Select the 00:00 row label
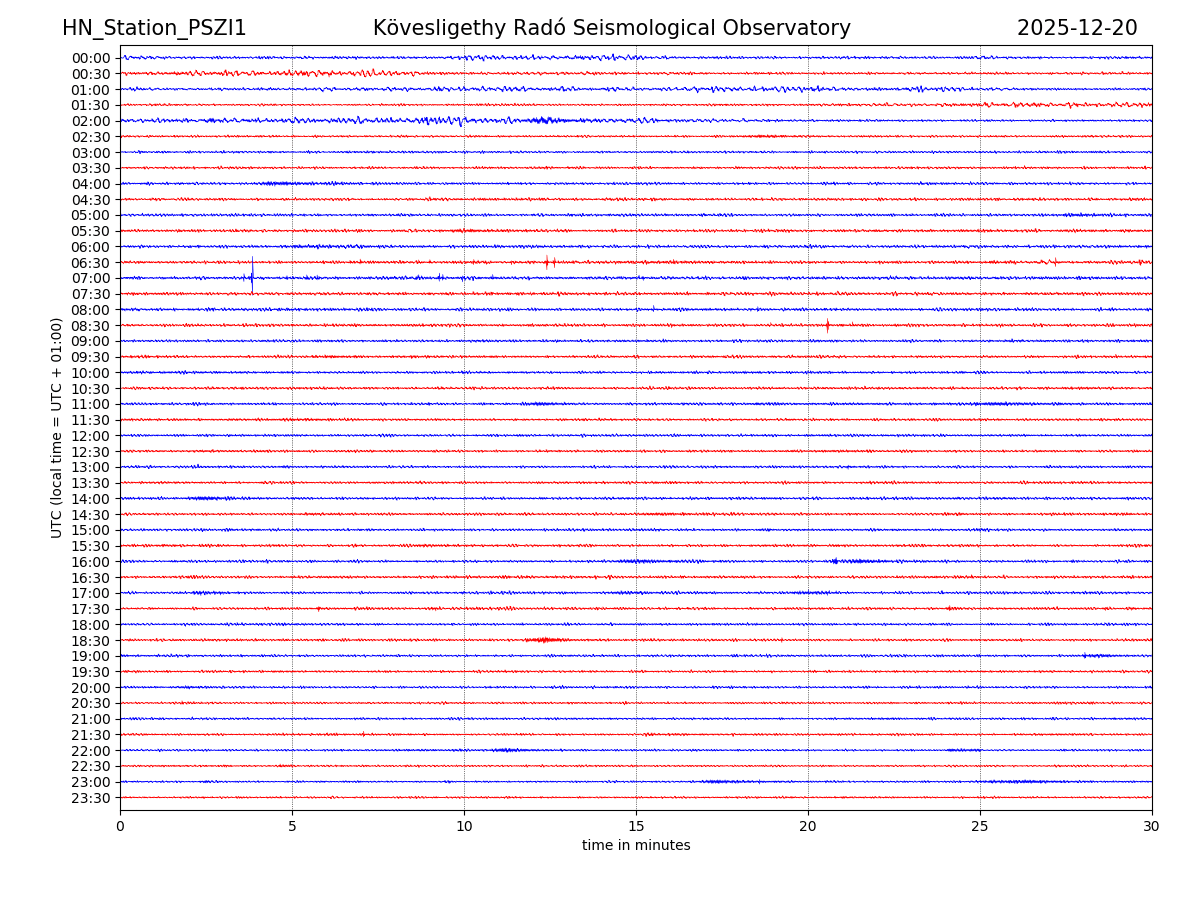This screenshot has width=1200, height=900. pyautogui.click(x=91, y=58)
